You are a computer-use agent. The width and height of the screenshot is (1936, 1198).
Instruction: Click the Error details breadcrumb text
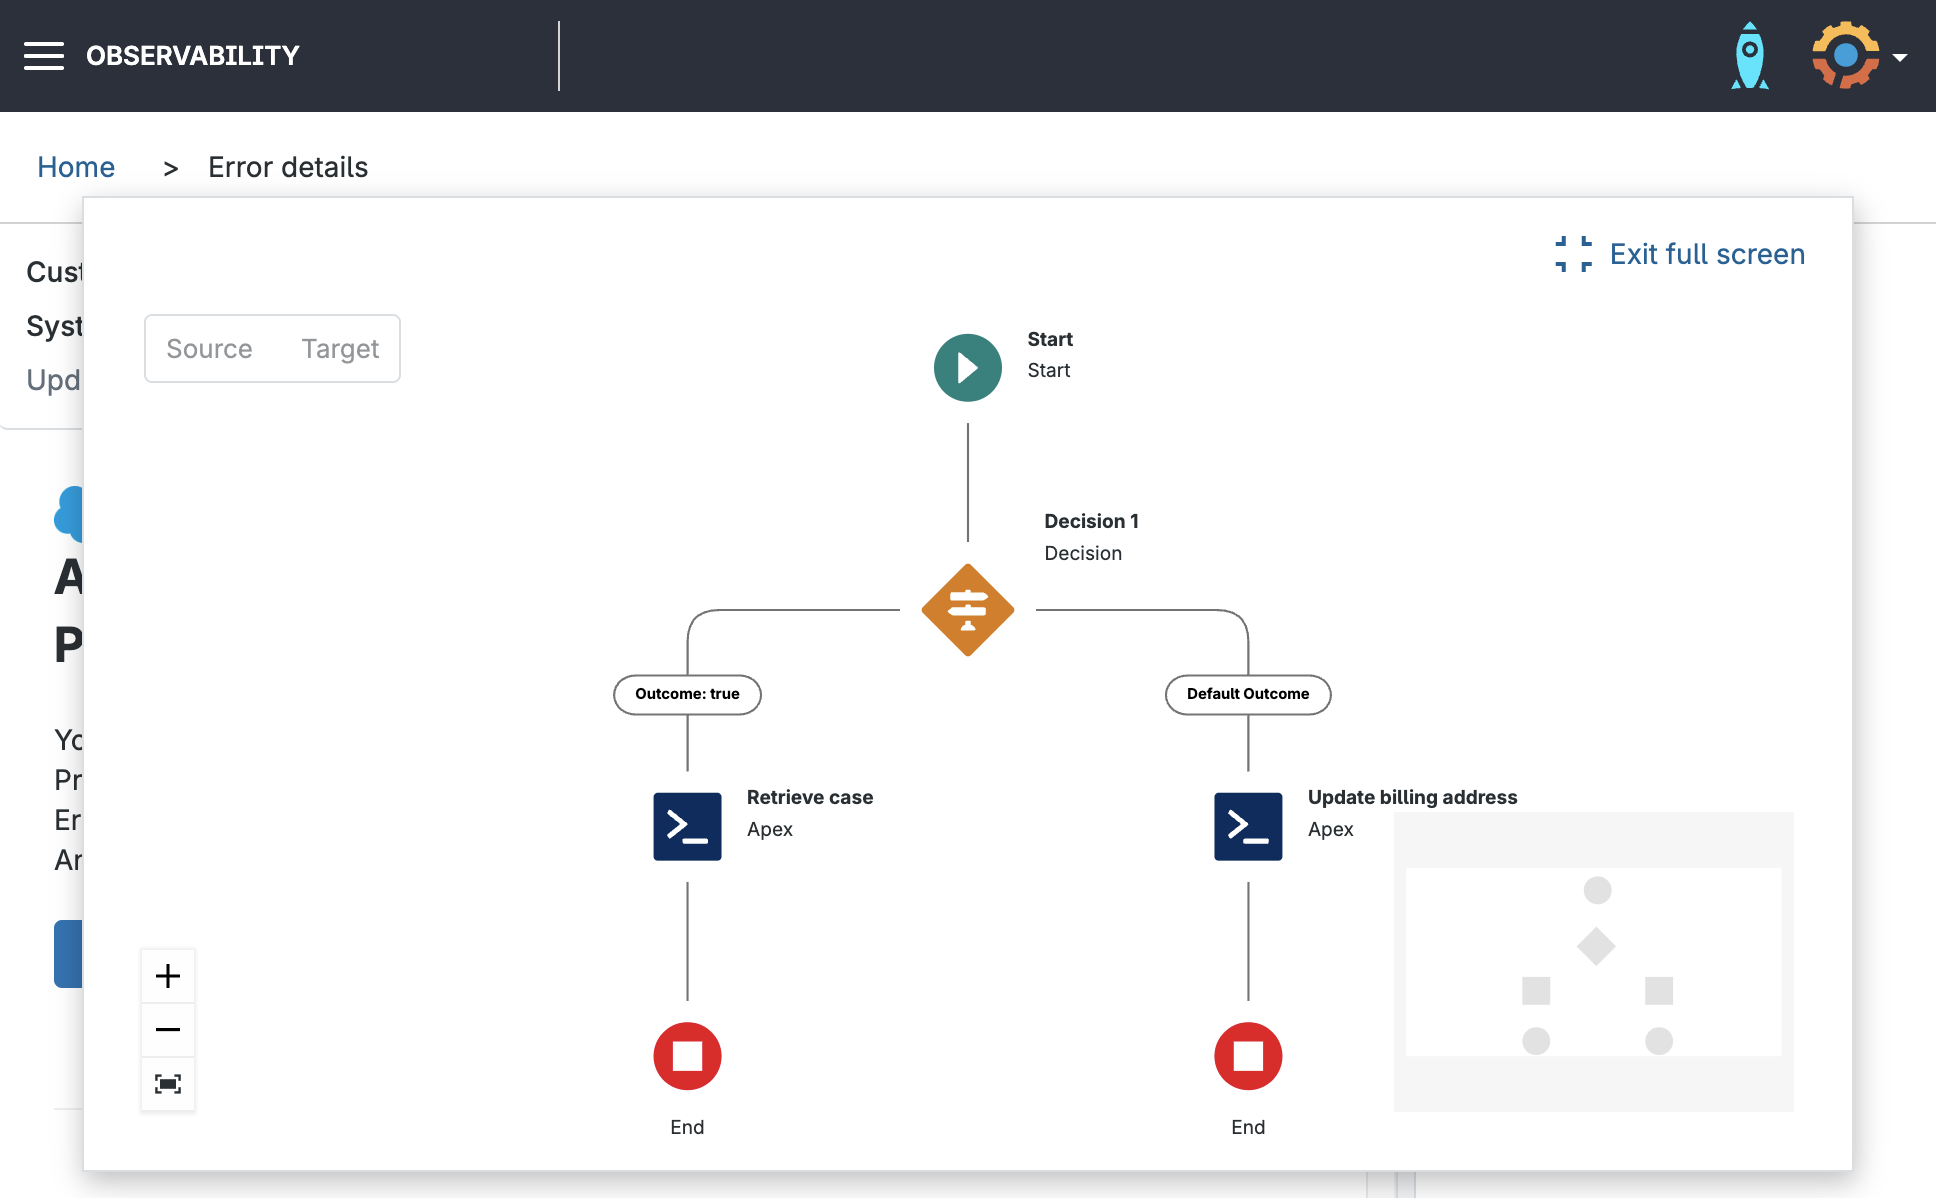pos(288,167)
